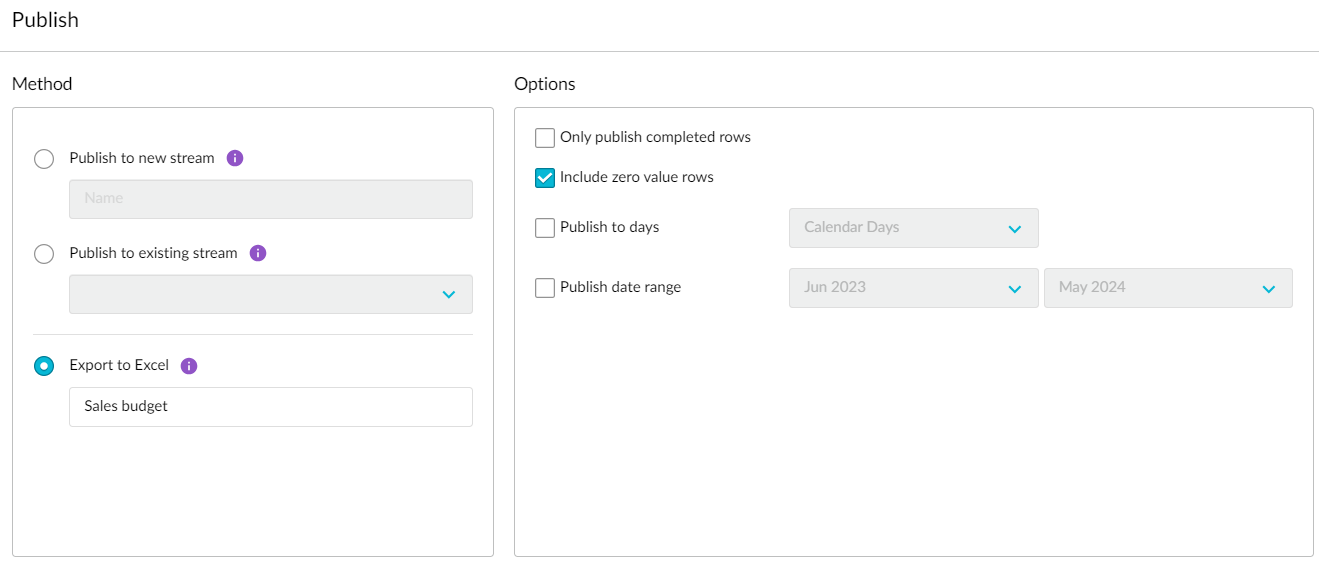Enable Only publish completed rows checkbox
1319x562 pixels.
coord(545,138)
